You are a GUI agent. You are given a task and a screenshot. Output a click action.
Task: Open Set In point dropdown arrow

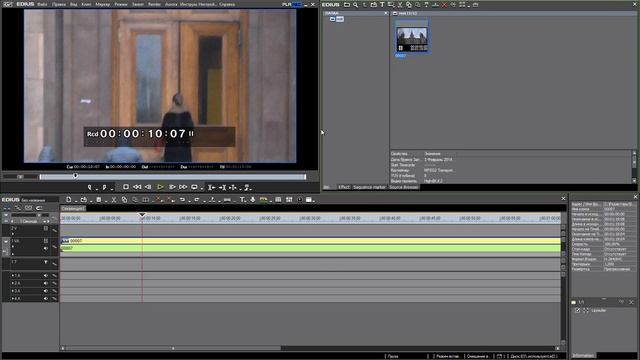(96, 189)
